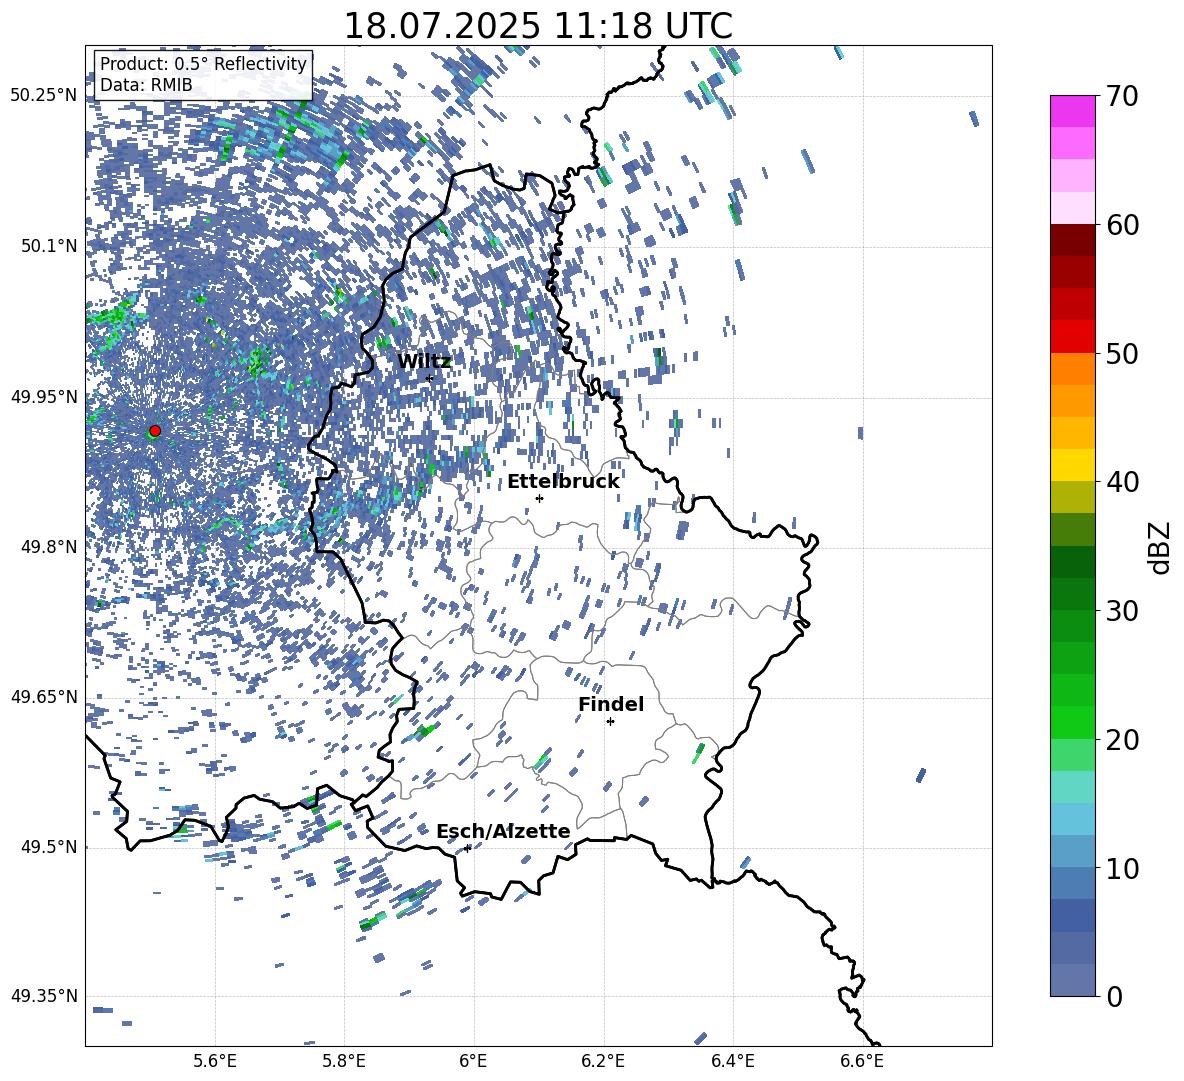Click the 49.65°N latitude label
Screen dimensions: 1184x1081
(44, 697)
